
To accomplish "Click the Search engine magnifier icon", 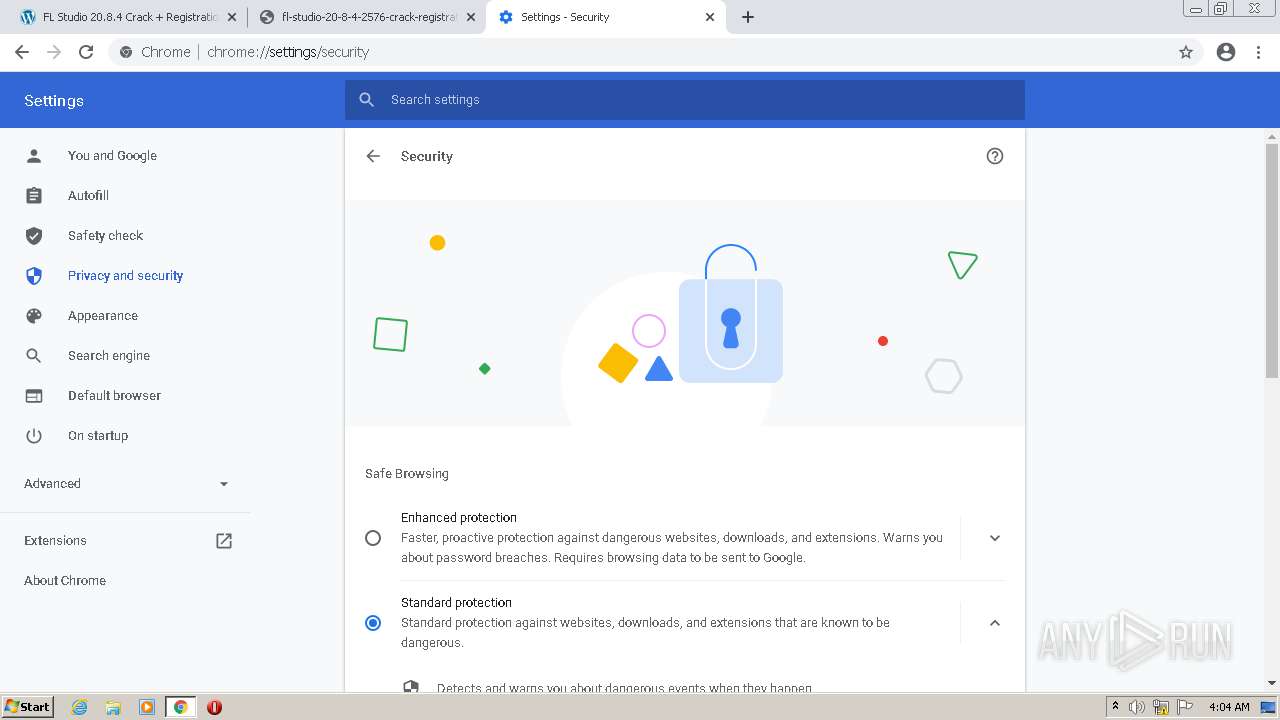I will [x=34, y=356].
